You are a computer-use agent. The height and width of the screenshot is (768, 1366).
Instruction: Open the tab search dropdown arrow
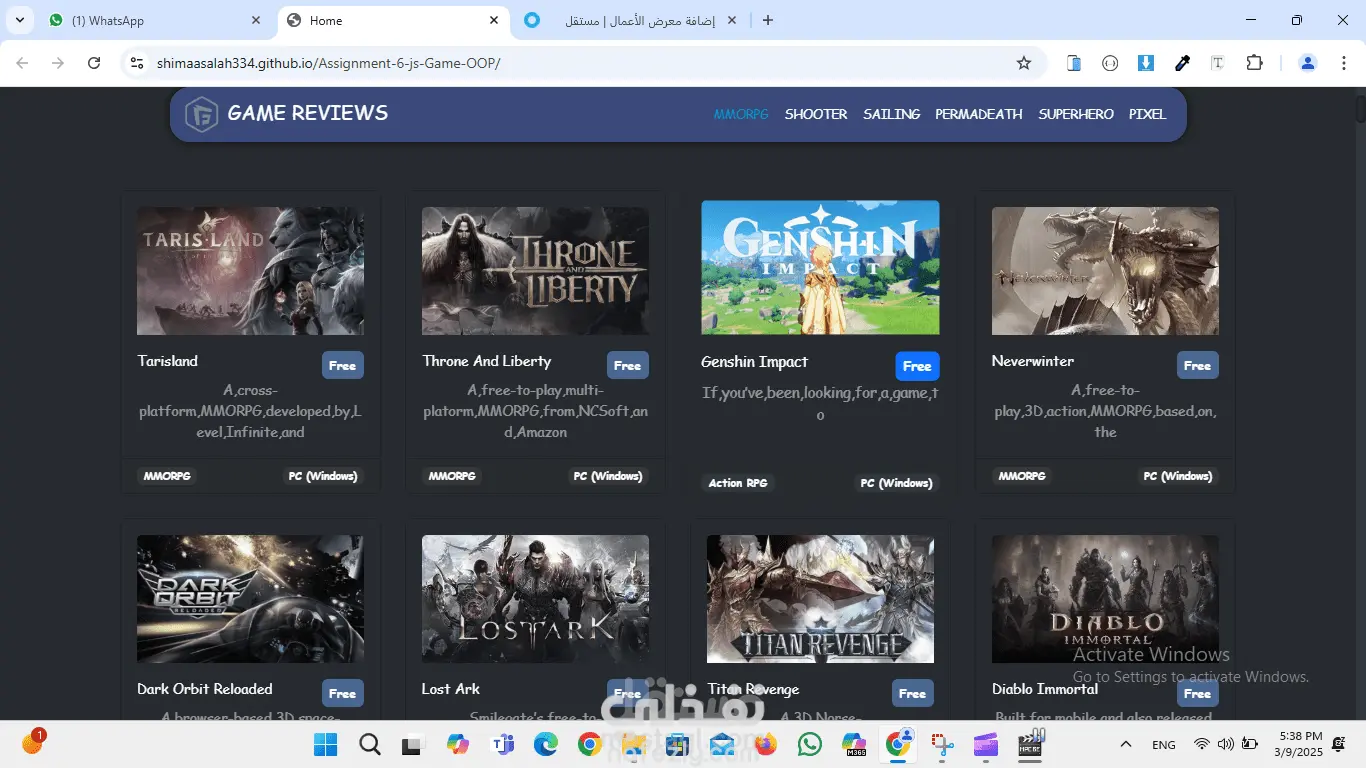pos(19,20)
